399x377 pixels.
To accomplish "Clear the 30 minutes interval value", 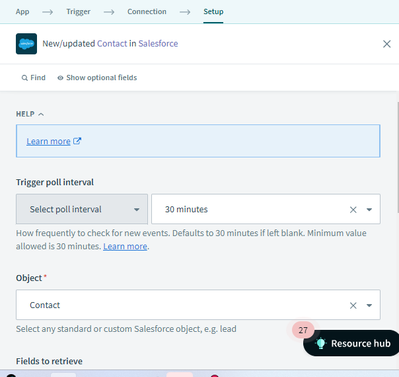I will click(x=353, y=210).
